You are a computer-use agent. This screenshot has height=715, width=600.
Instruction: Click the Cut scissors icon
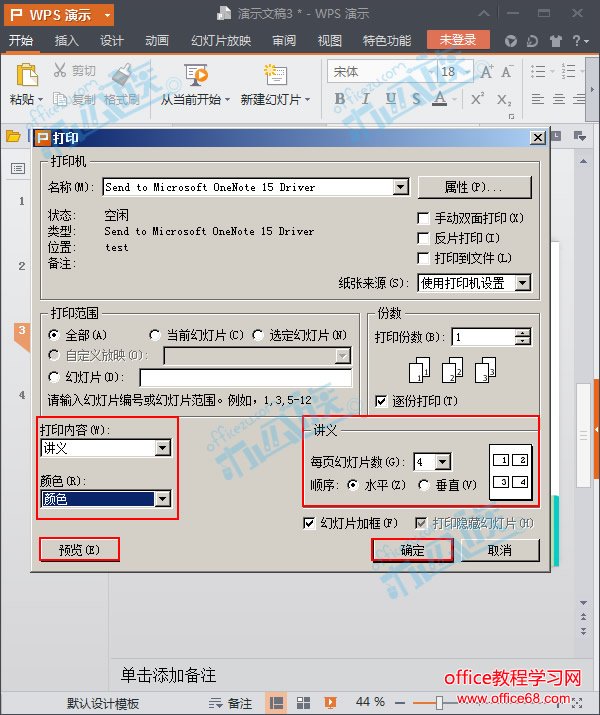click(60, 70)
